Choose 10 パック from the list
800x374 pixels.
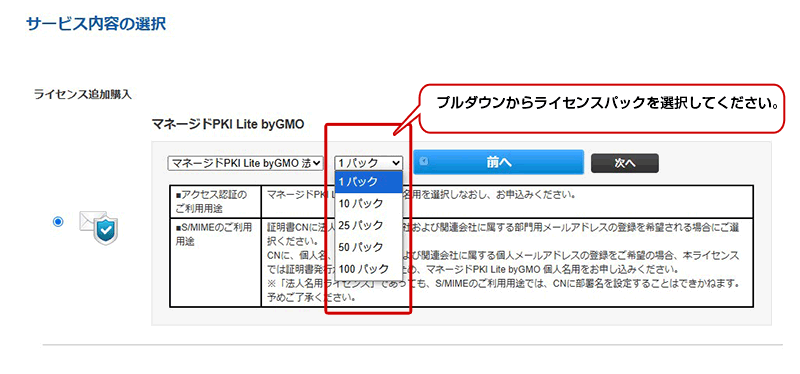[368, 204]
